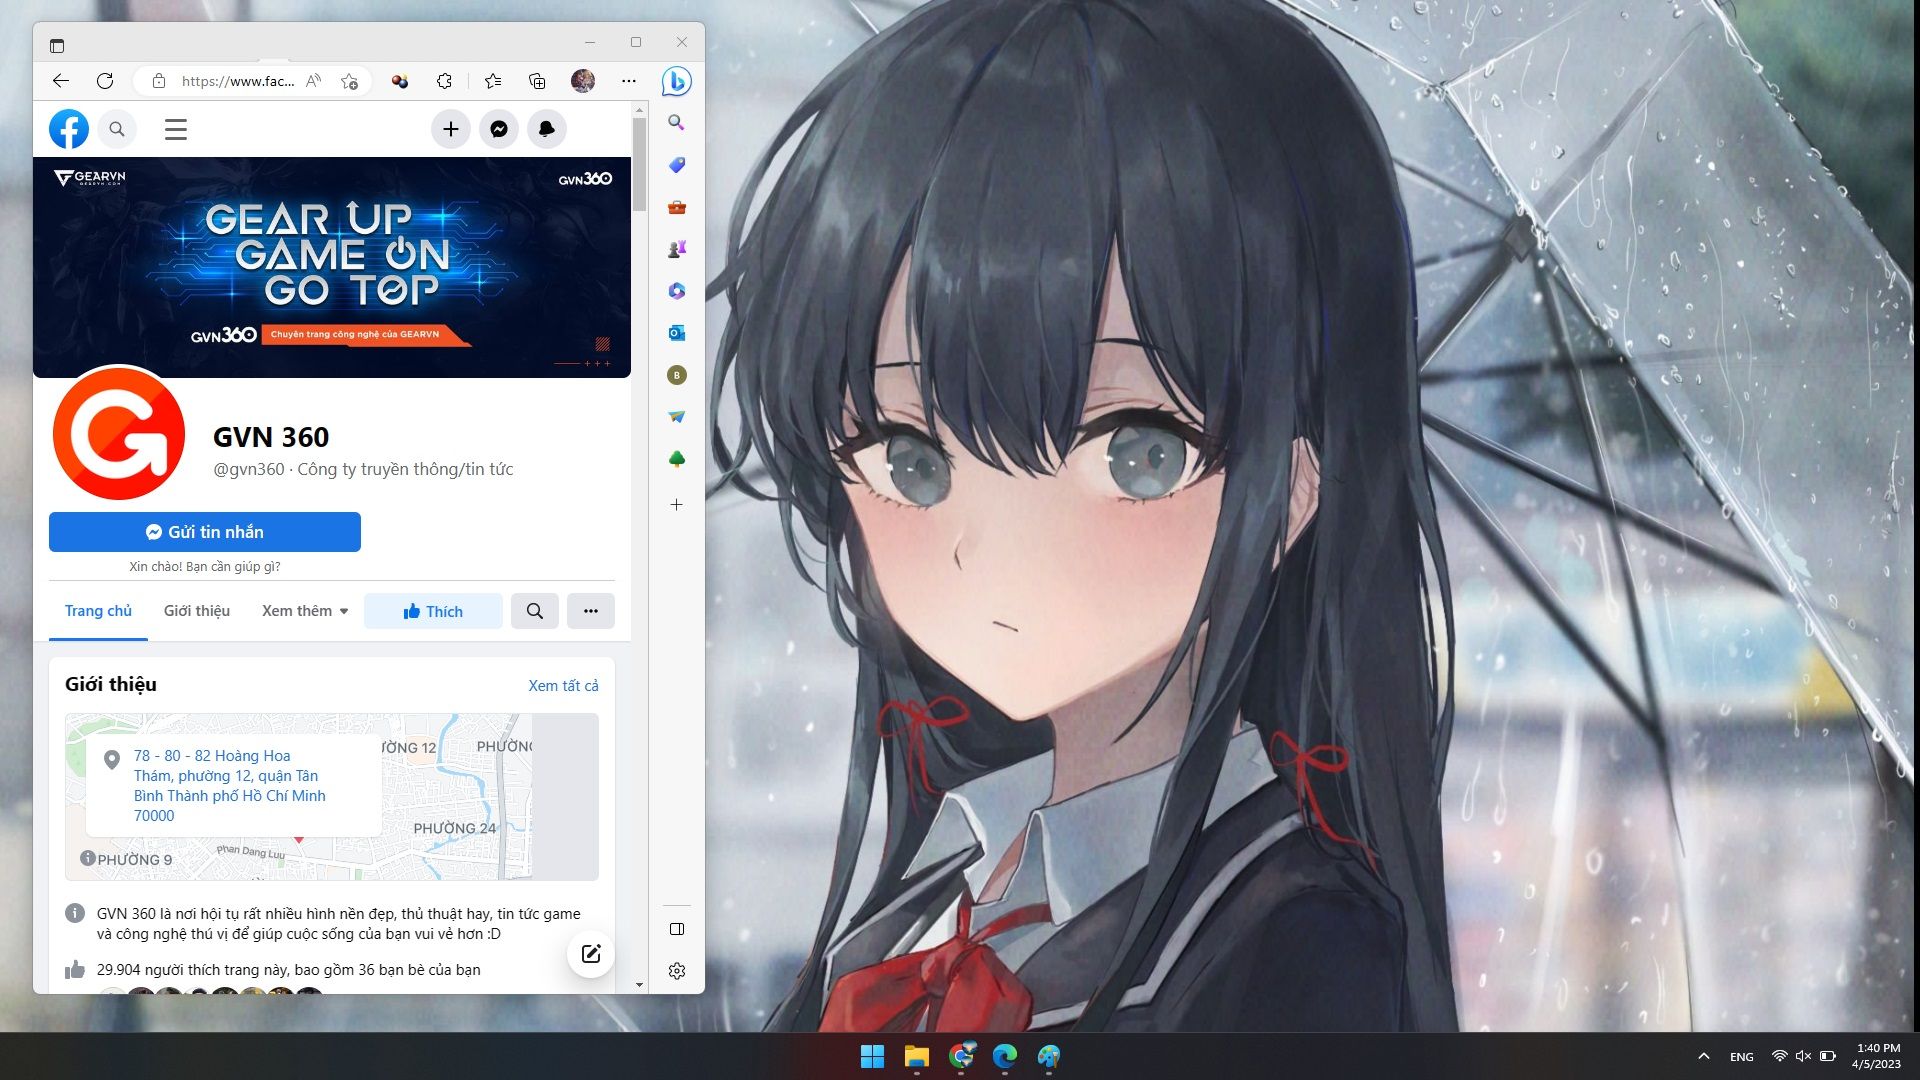Expand Xem thêm dropdown
Viewport: 1920px width, 1080px height.
tap(305, 611)
